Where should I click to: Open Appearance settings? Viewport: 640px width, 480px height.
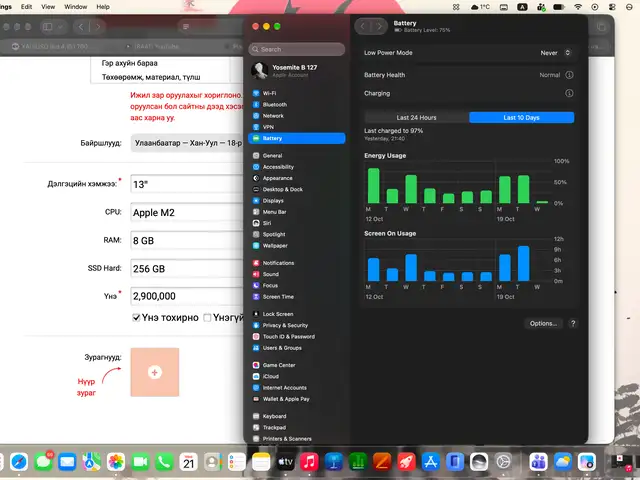(x=297, y=178)
